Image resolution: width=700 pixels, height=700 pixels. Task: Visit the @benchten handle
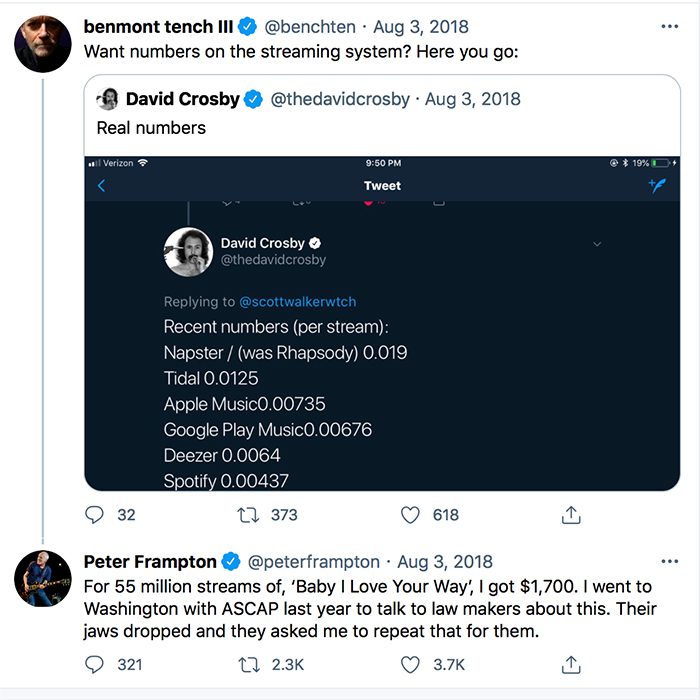(x=310, y=27)
